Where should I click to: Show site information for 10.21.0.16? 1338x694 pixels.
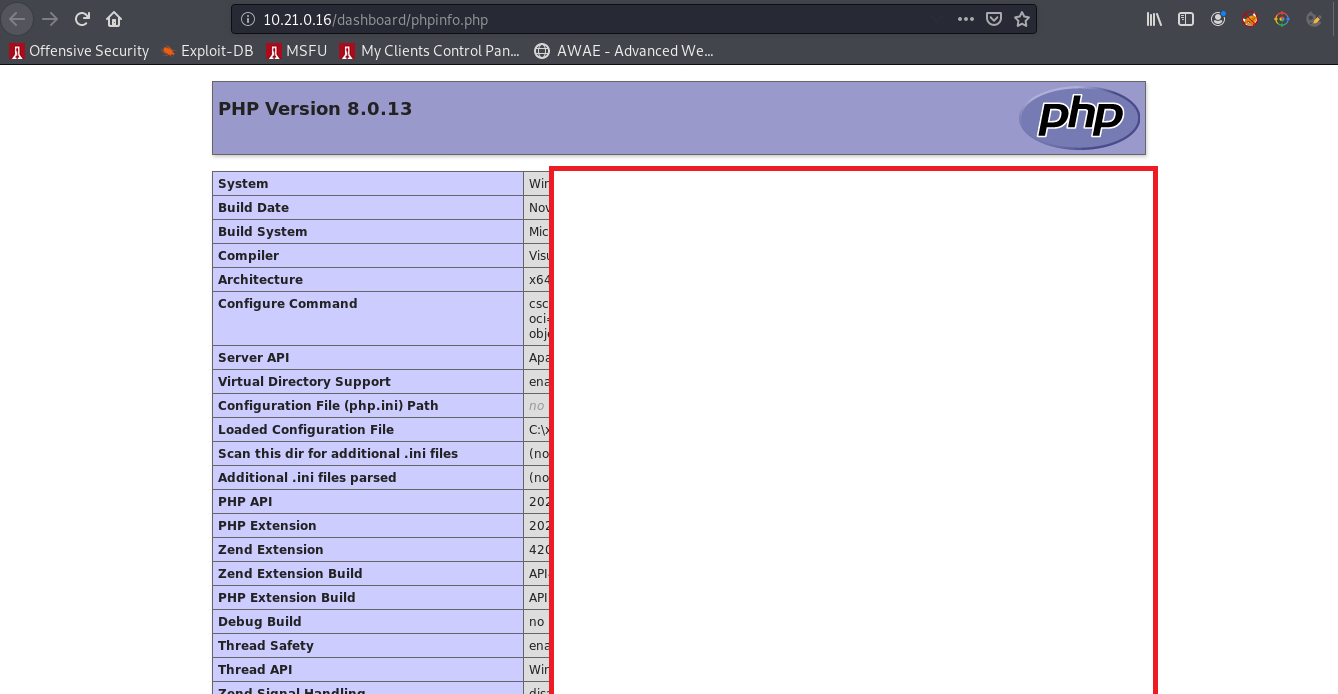(248, 19)
